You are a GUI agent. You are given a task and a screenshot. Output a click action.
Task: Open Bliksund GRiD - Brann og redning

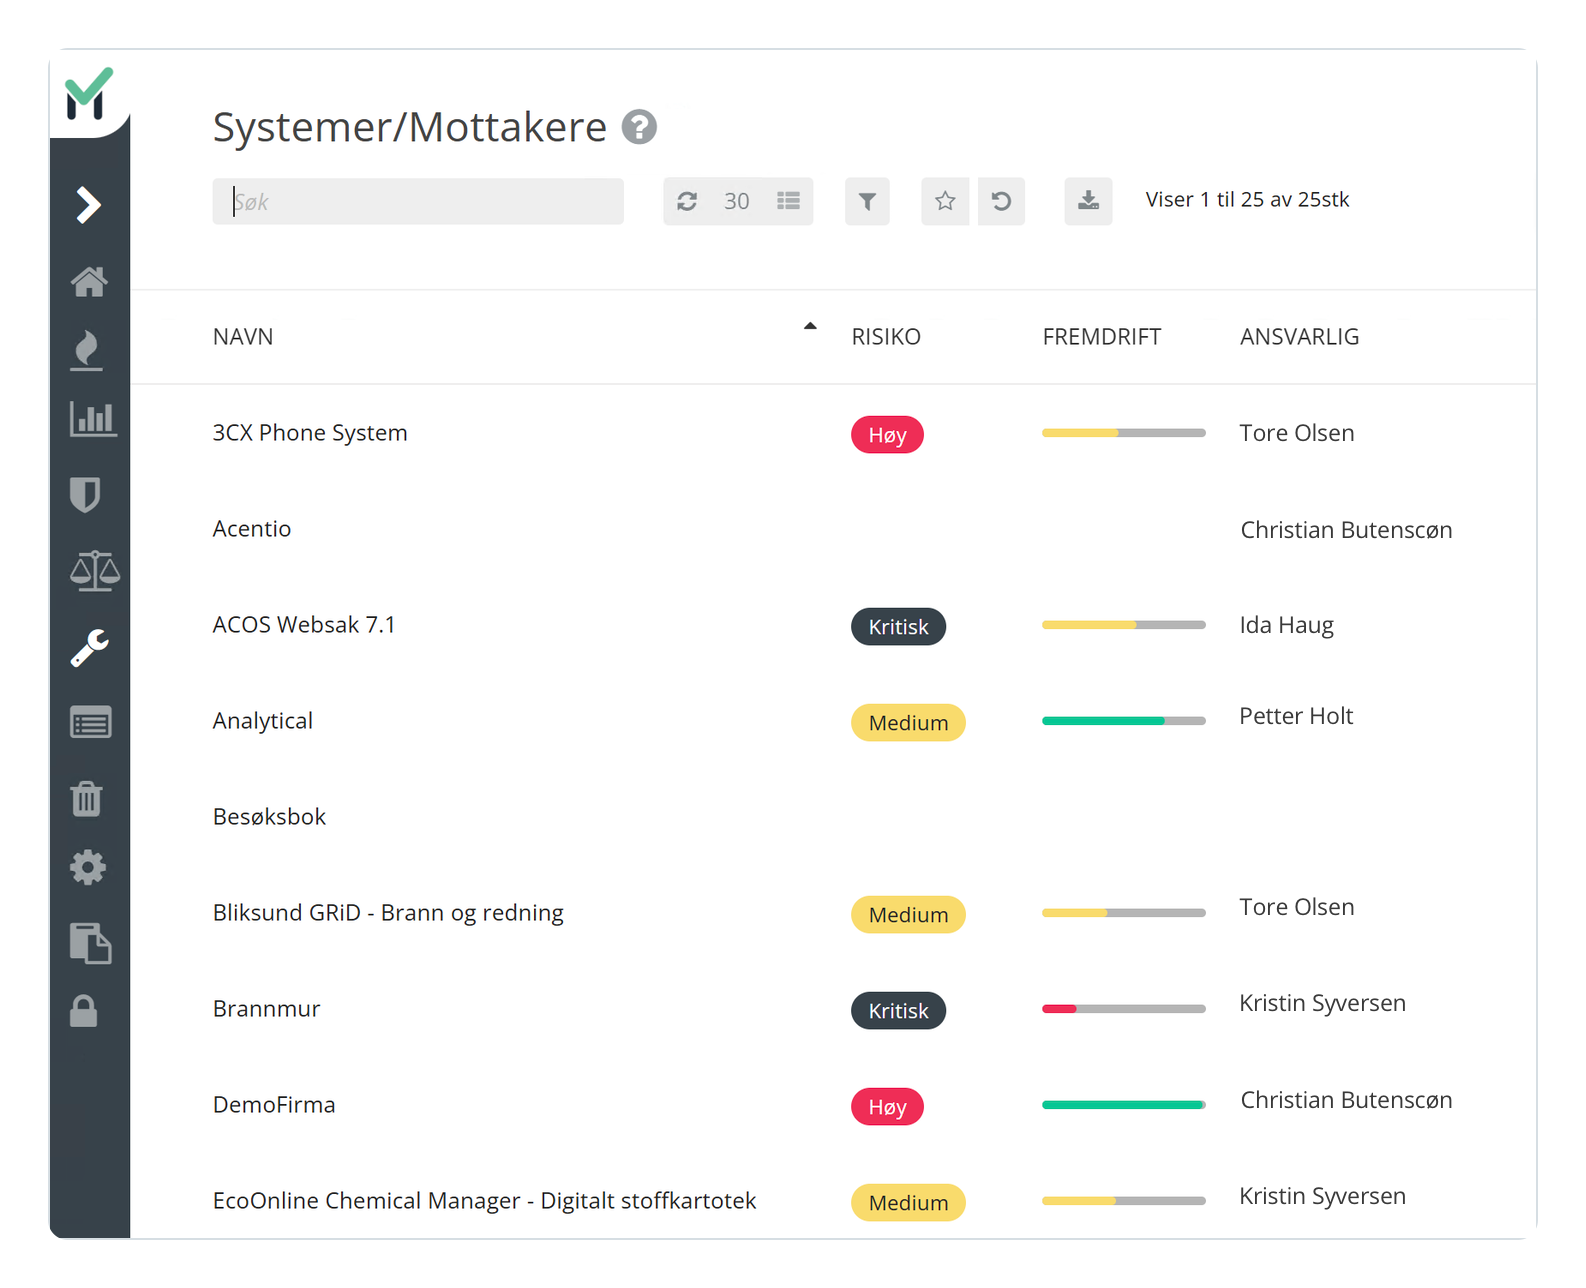(x=388, y=913)
